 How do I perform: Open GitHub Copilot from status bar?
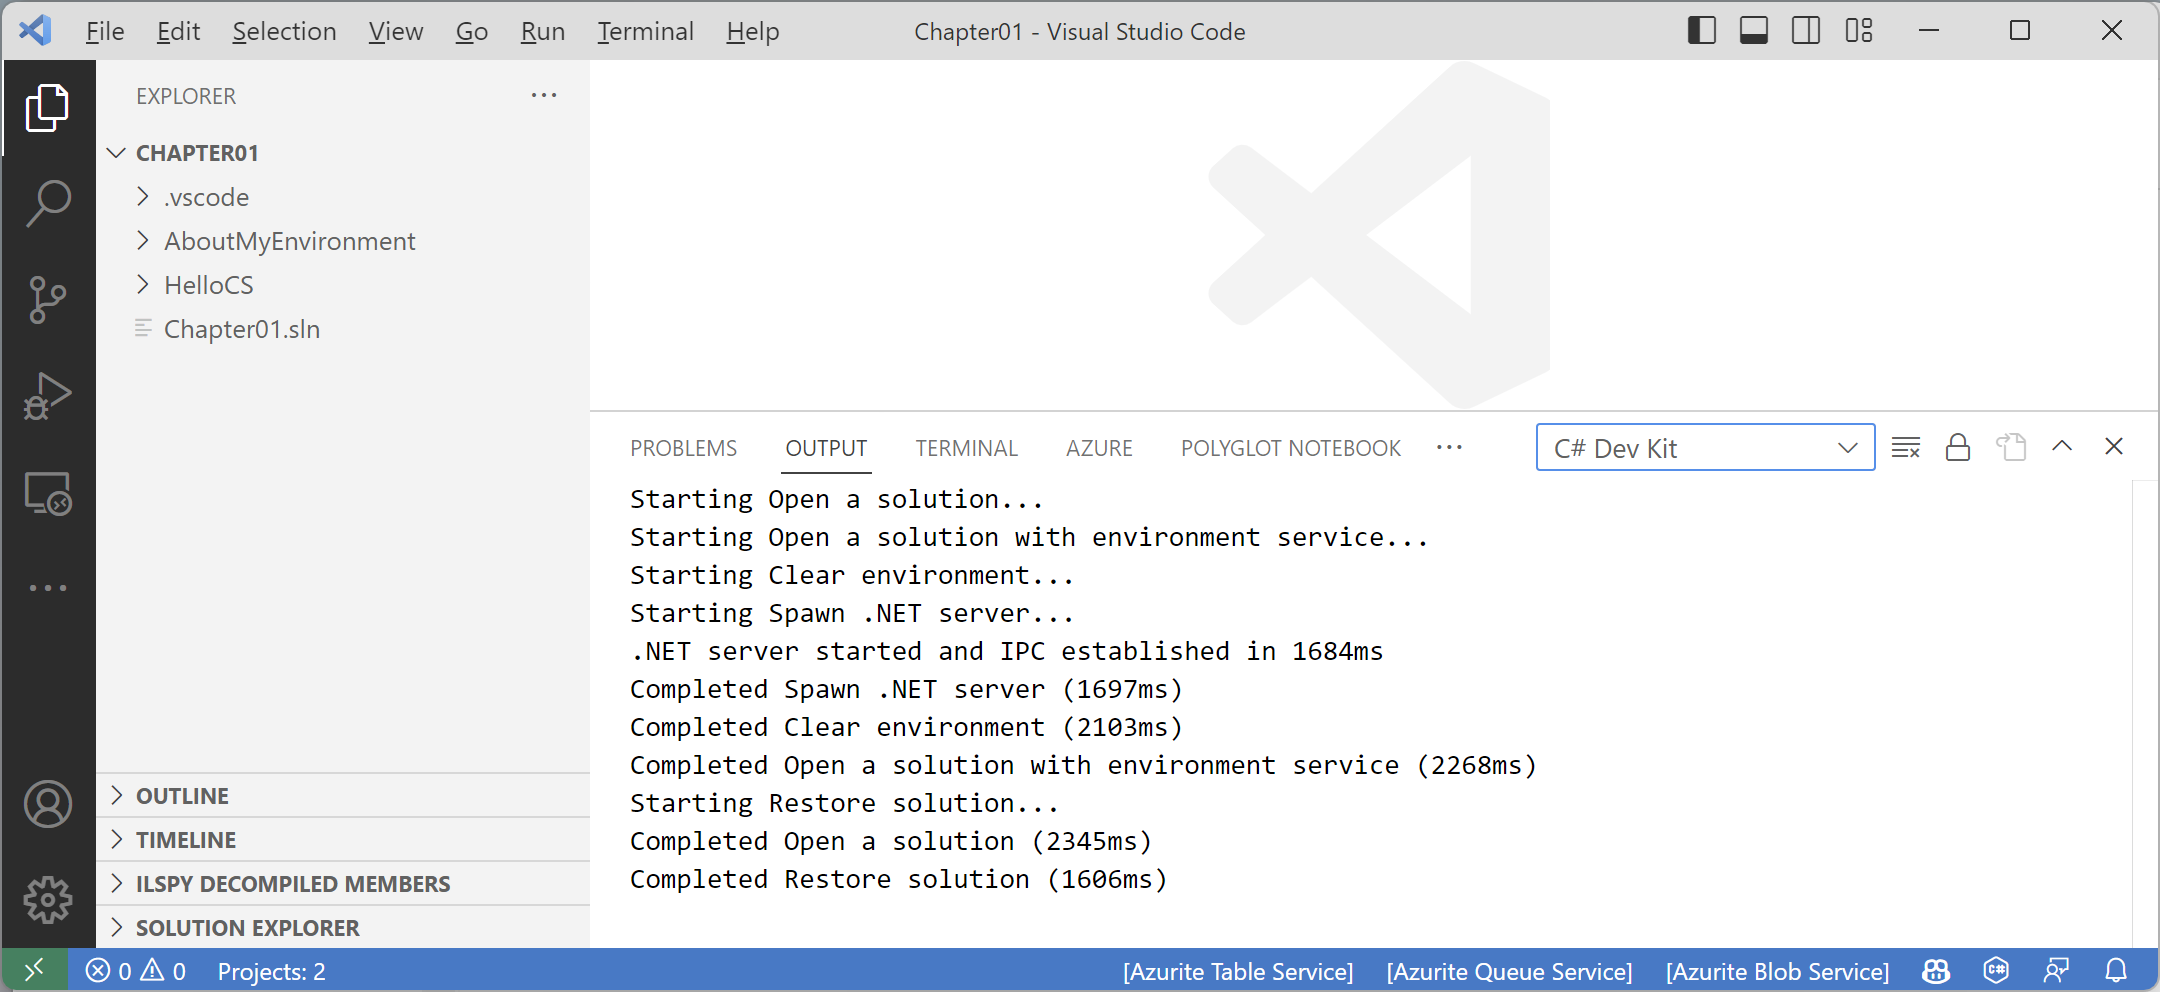[1936, 970]
